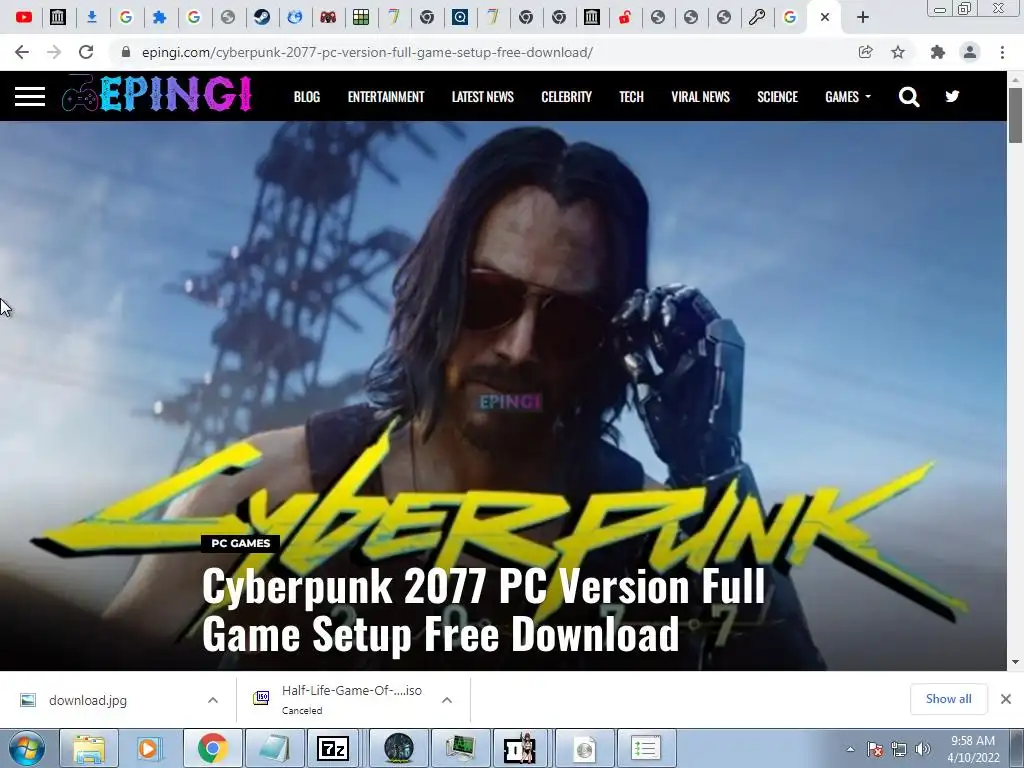Open the Blog section
The height and width of the screenshot is (768, 1024).
[x=307, y=97]
